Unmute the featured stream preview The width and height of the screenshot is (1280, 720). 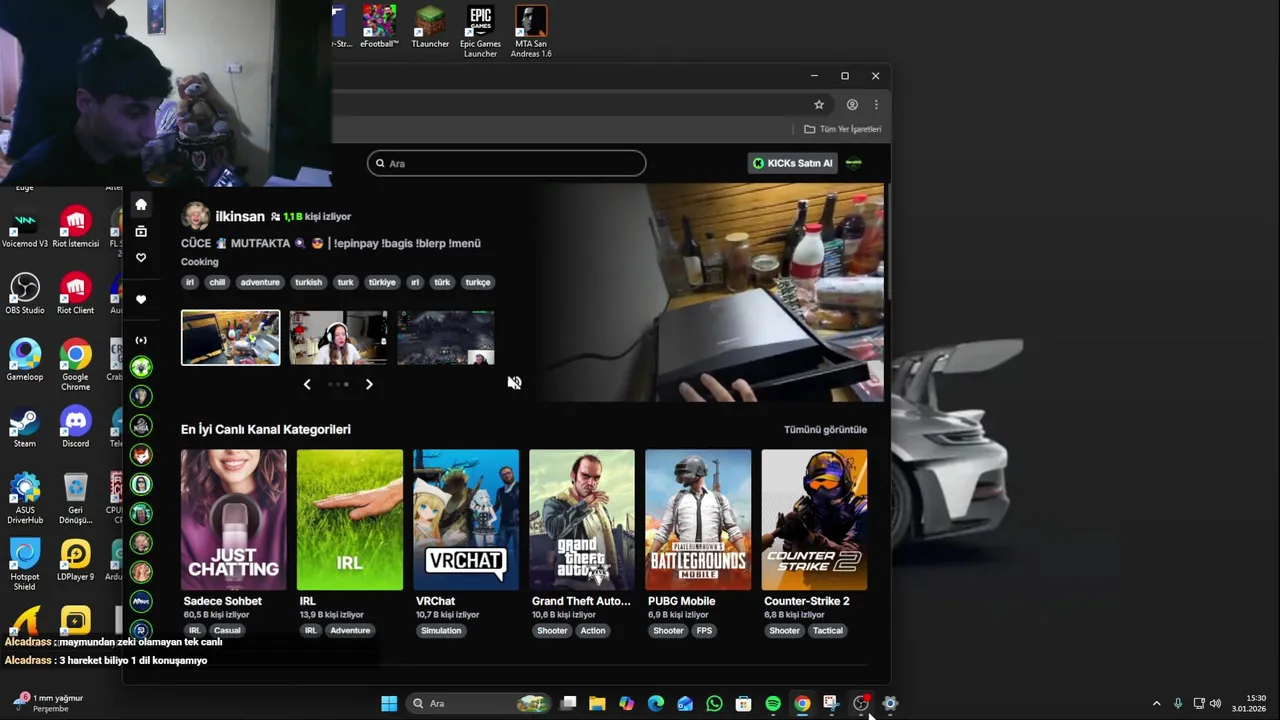point(514,383)
